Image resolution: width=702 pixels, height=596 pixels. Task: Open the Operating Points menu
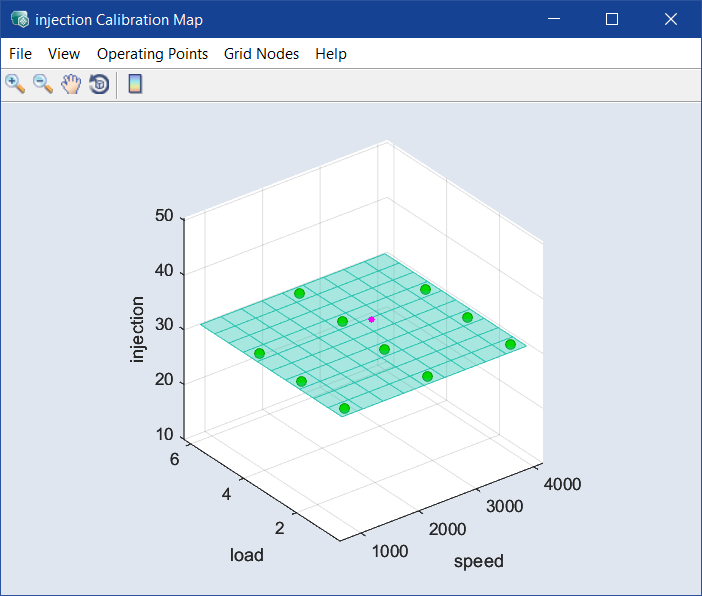click(x=152, y=54)
